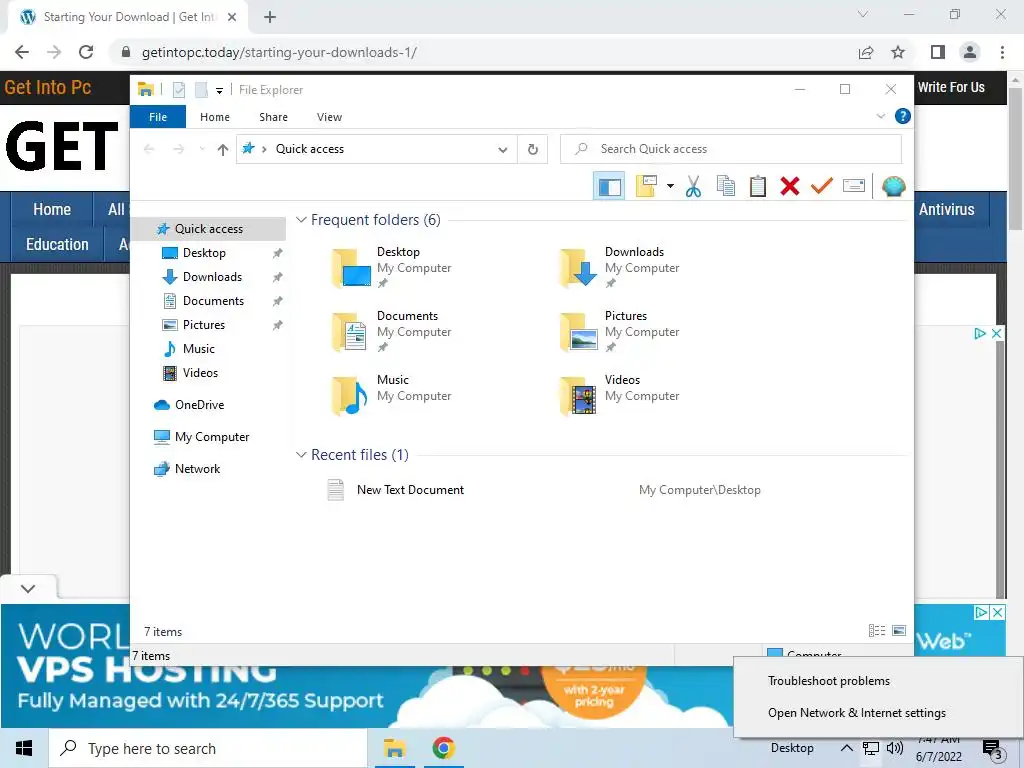This screenshot has height=768, width=1024.
Task: Click the Paste clipboard icon
Action: [x=758, y=186]
